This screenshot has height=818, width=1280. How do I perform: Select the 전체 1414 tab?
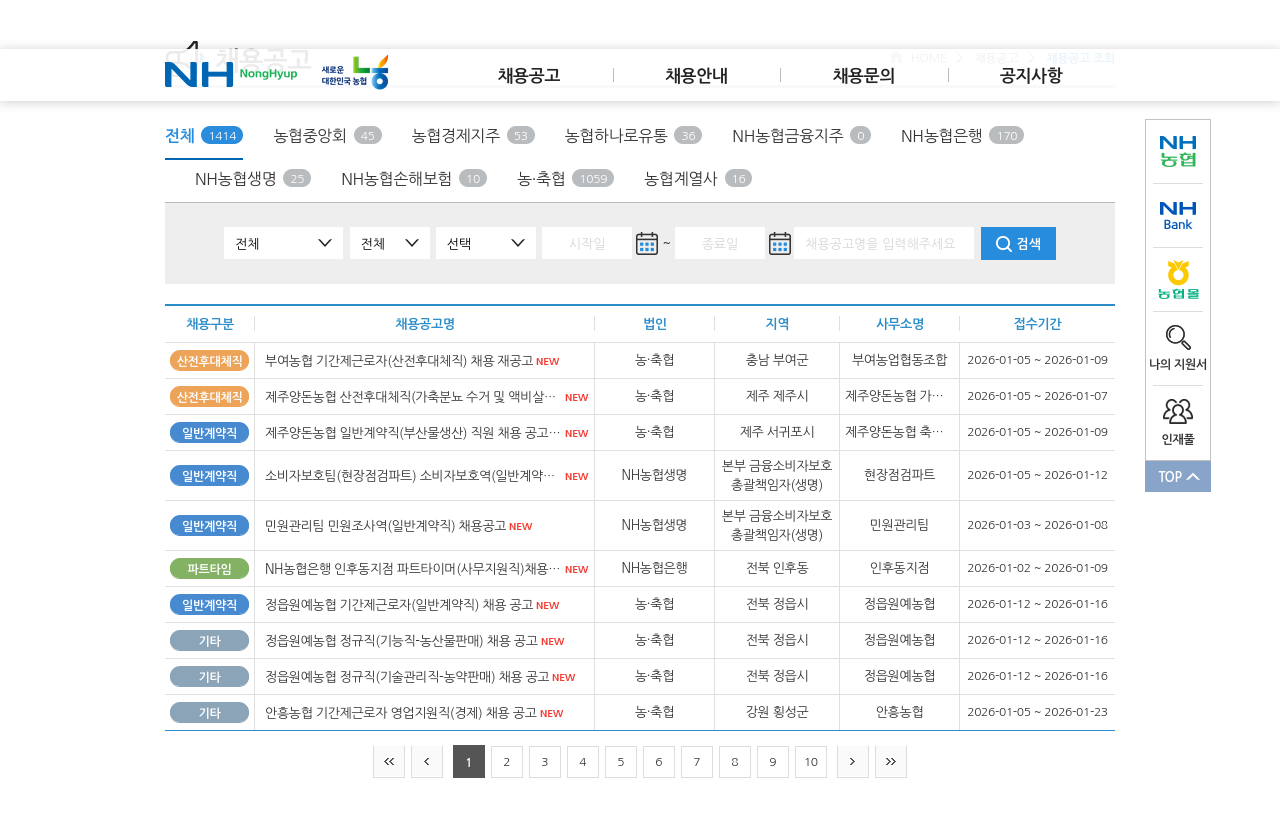pos(204,136)
